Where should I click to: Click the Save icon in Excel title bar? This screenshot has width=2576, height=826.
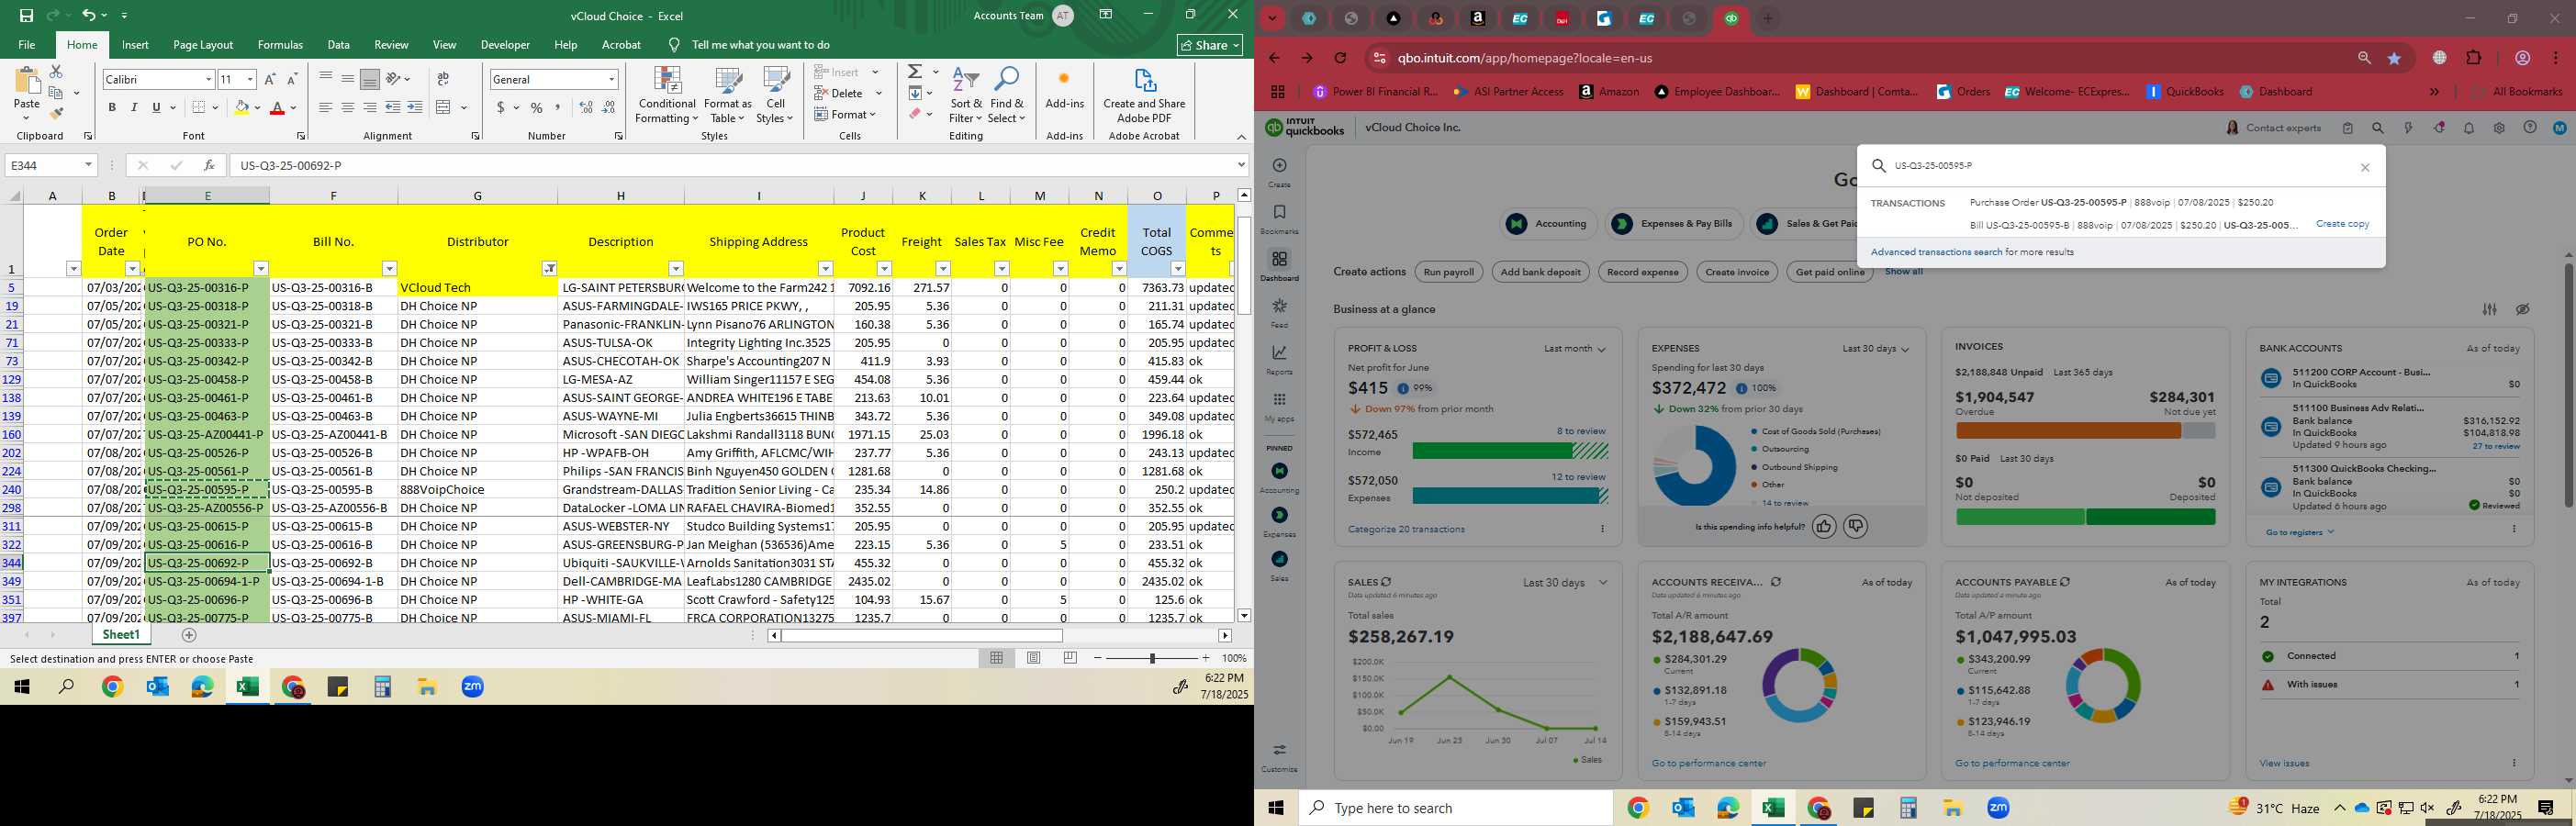point(27,15)
